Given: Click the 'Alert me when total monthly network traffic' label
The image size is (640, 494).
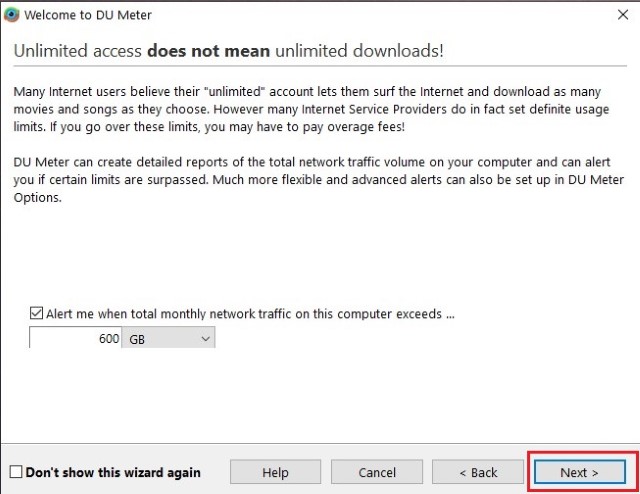Looking at the screenshot, I should tap(250, 314).
